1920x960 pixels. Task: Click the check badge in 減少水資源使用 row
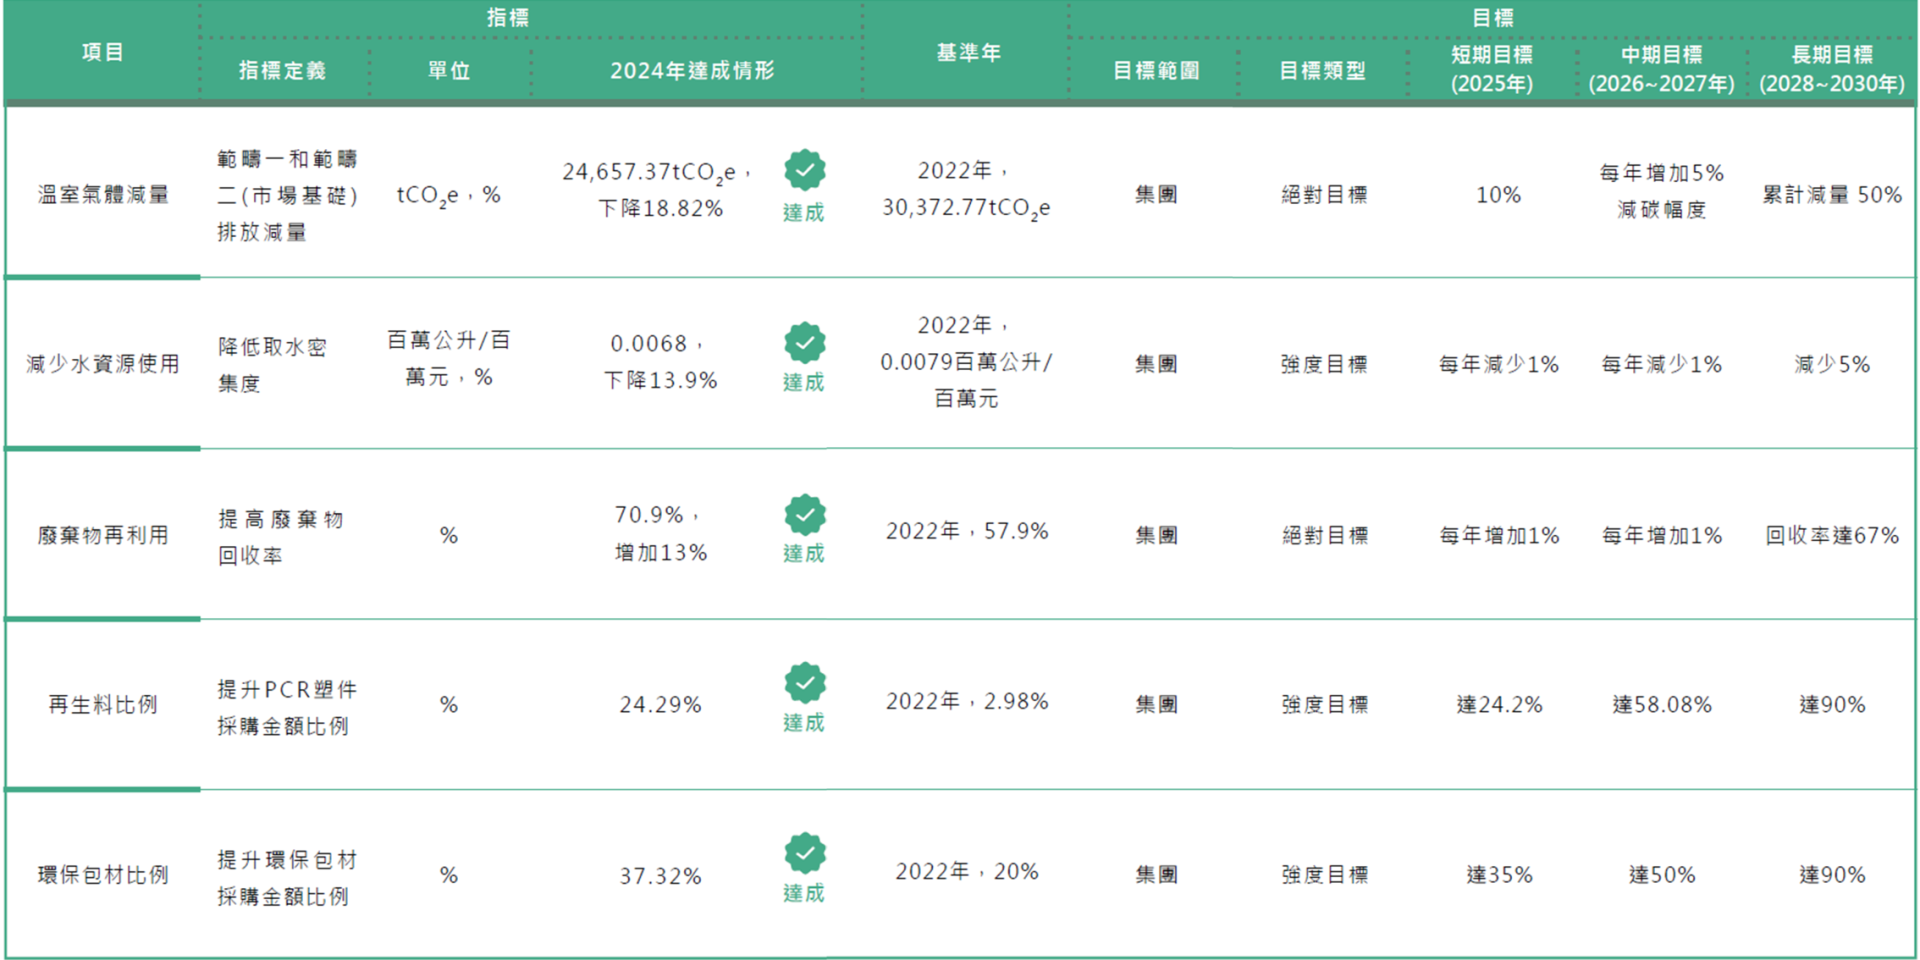point(804,343)
